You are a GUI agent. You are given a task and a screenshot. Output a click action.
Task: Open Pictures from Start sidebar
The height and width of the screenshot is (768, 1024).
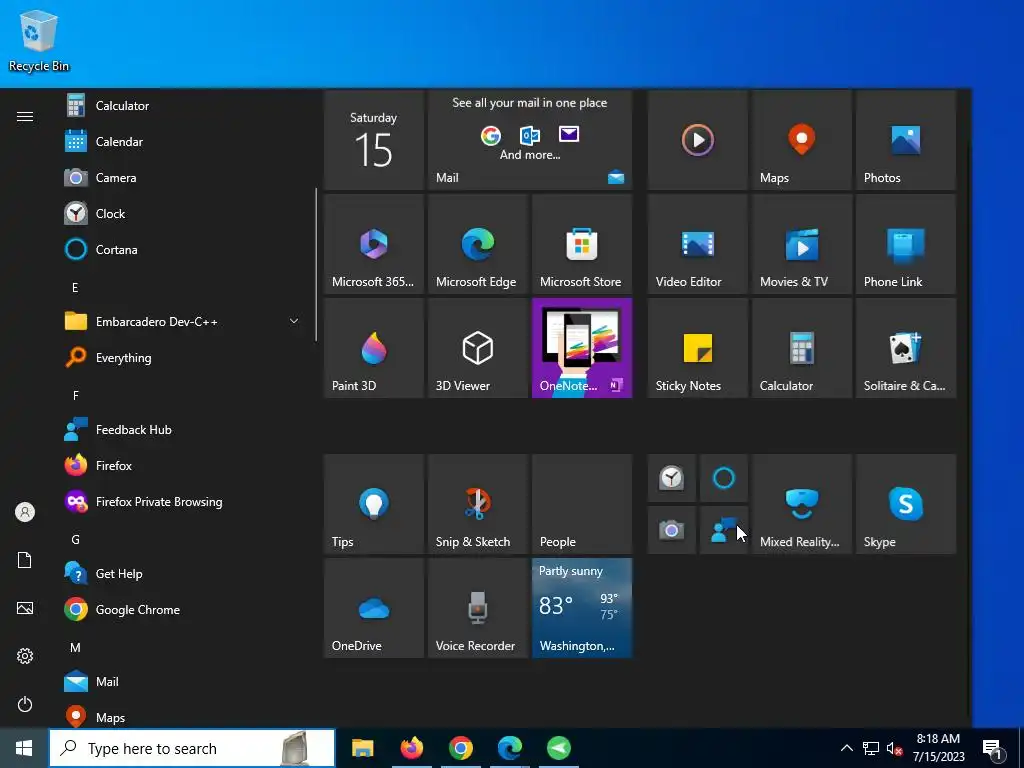click(25, 608)
